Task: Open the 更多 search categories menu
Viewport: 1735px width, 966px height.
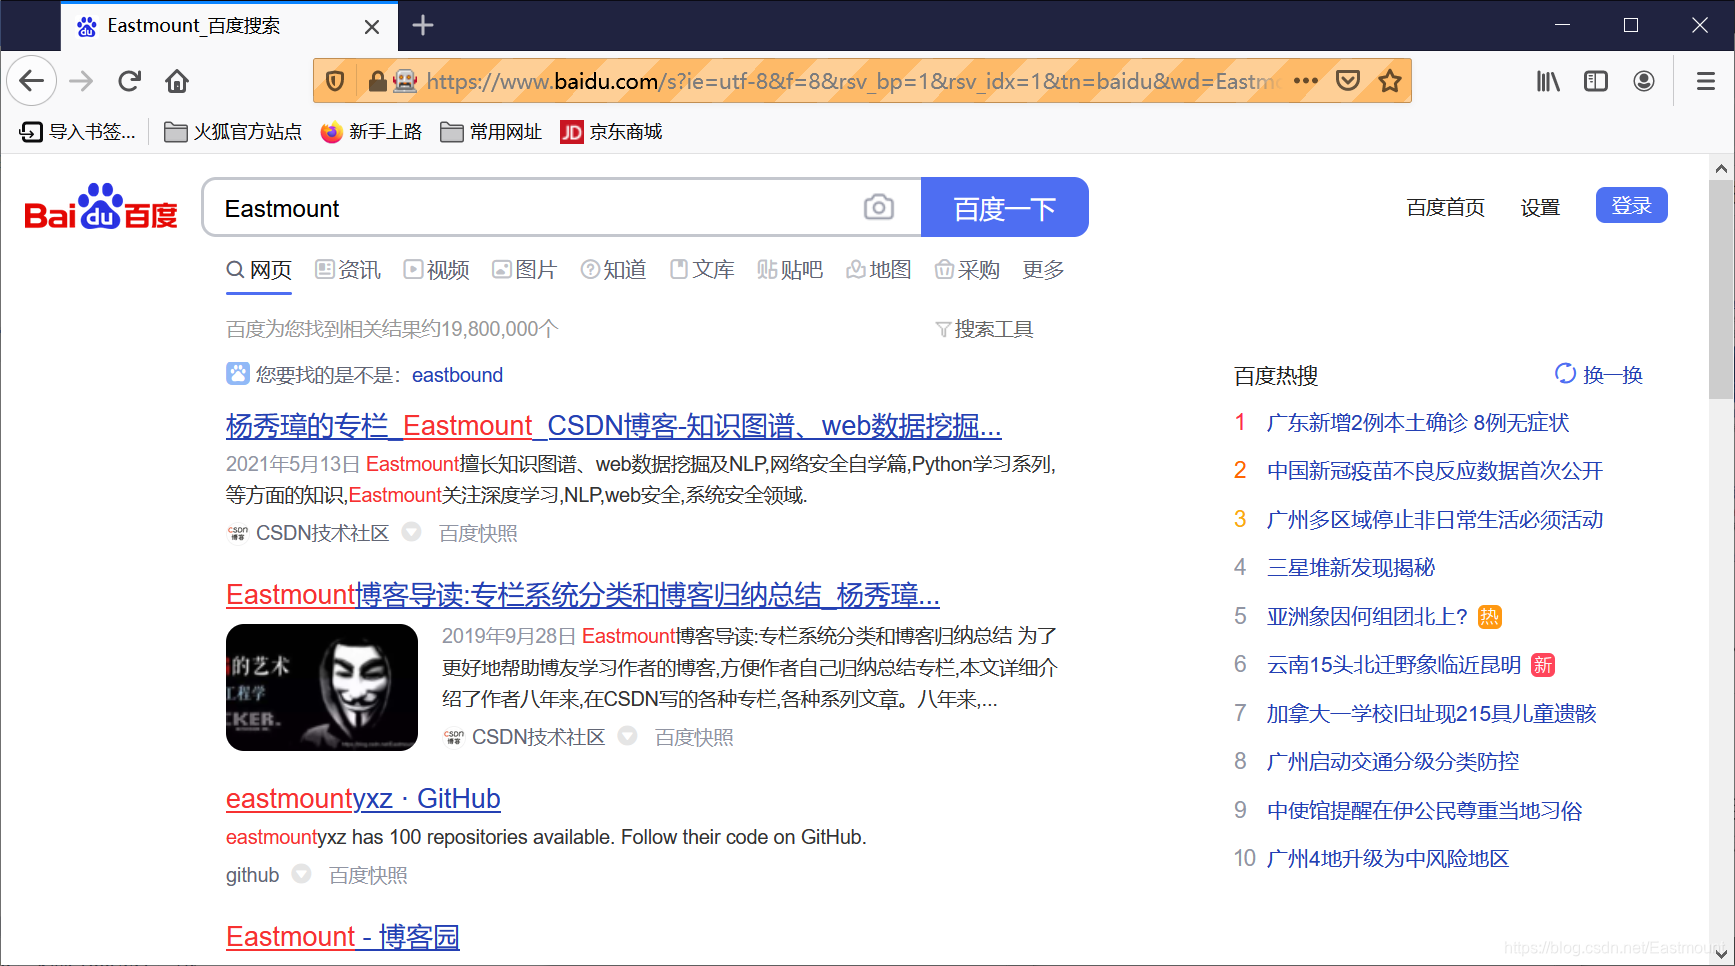Action: (1043, 270)
